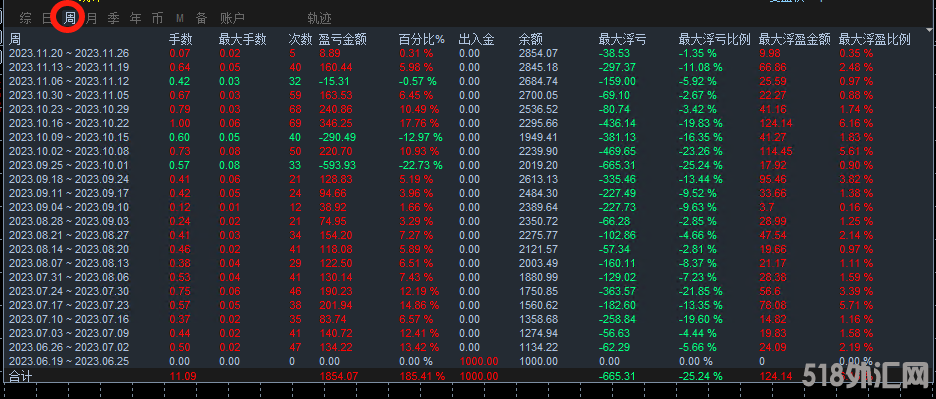Select the 2023.10.16 ~ 2023.10.22 week row
The width and height of the screenshot is (936, 399).
[x=468, y=122]
